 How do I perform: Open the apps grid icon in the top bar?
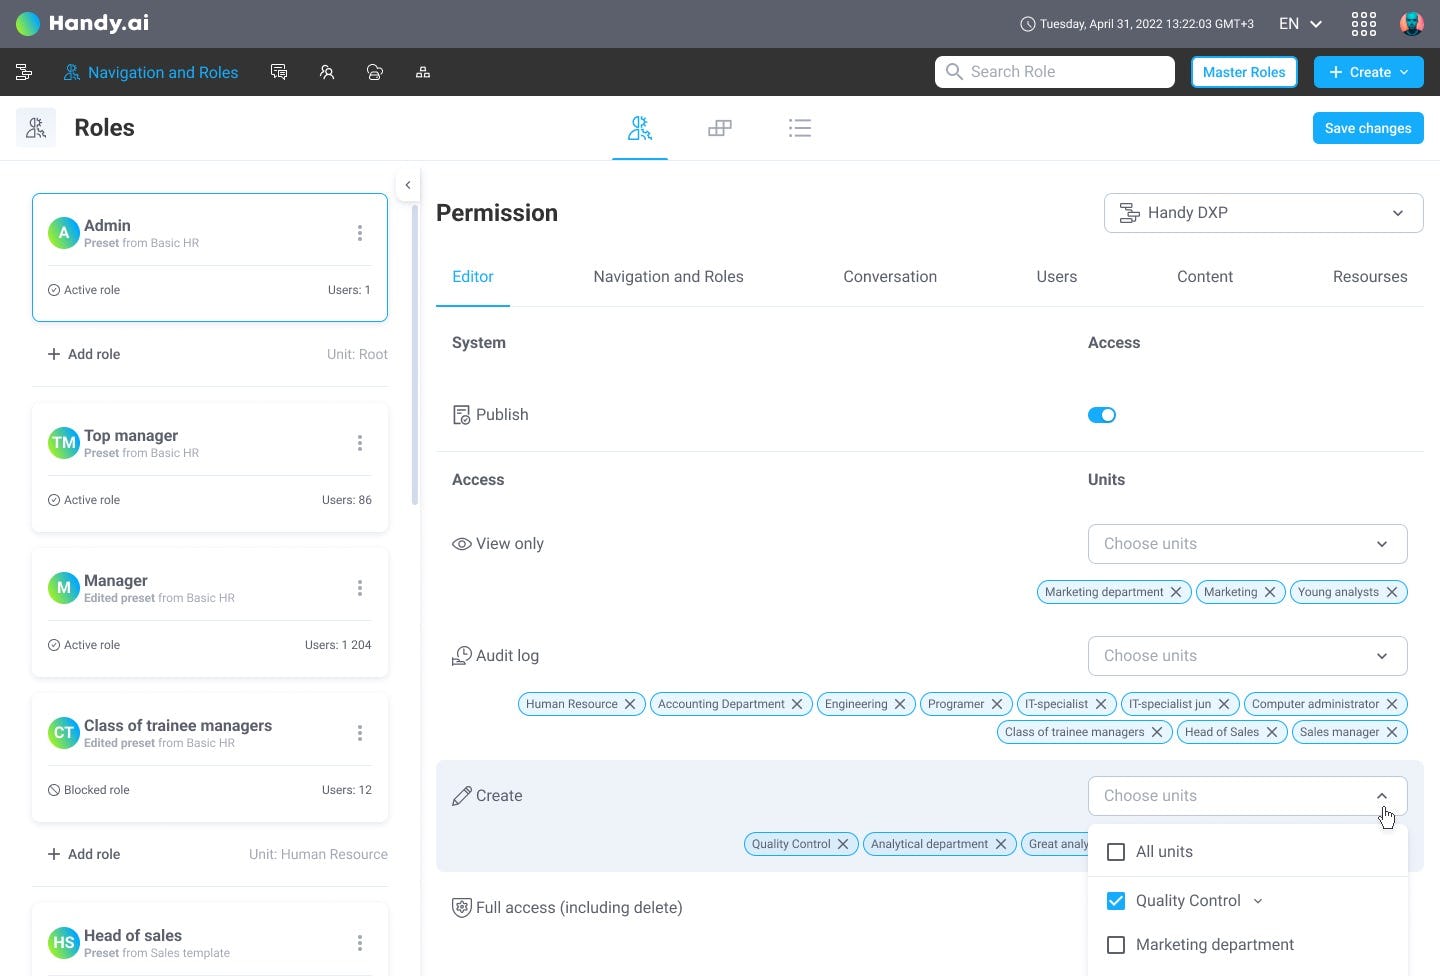[x=1363, y=23]
